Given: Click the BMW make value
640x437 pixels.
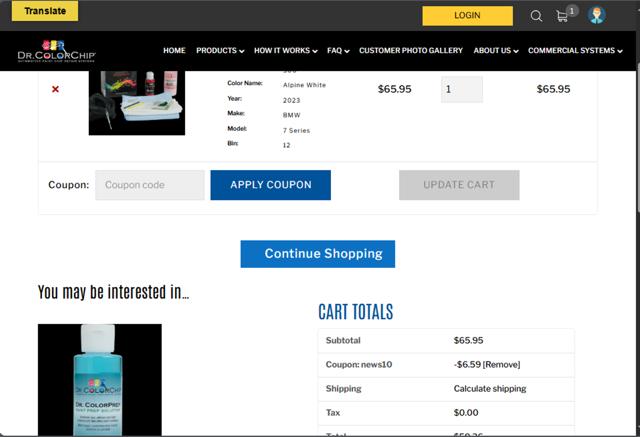Looking at the screenshot, I should (291, 115).
